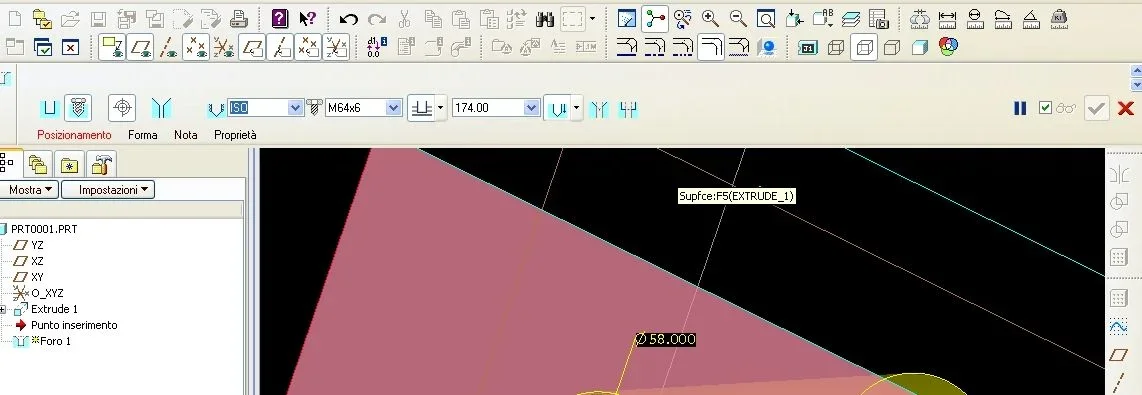Viewport: 1142px width, 395px height.
Task: Measure angle with the triangle ruler icon
Action: (x=1031, y=19)
